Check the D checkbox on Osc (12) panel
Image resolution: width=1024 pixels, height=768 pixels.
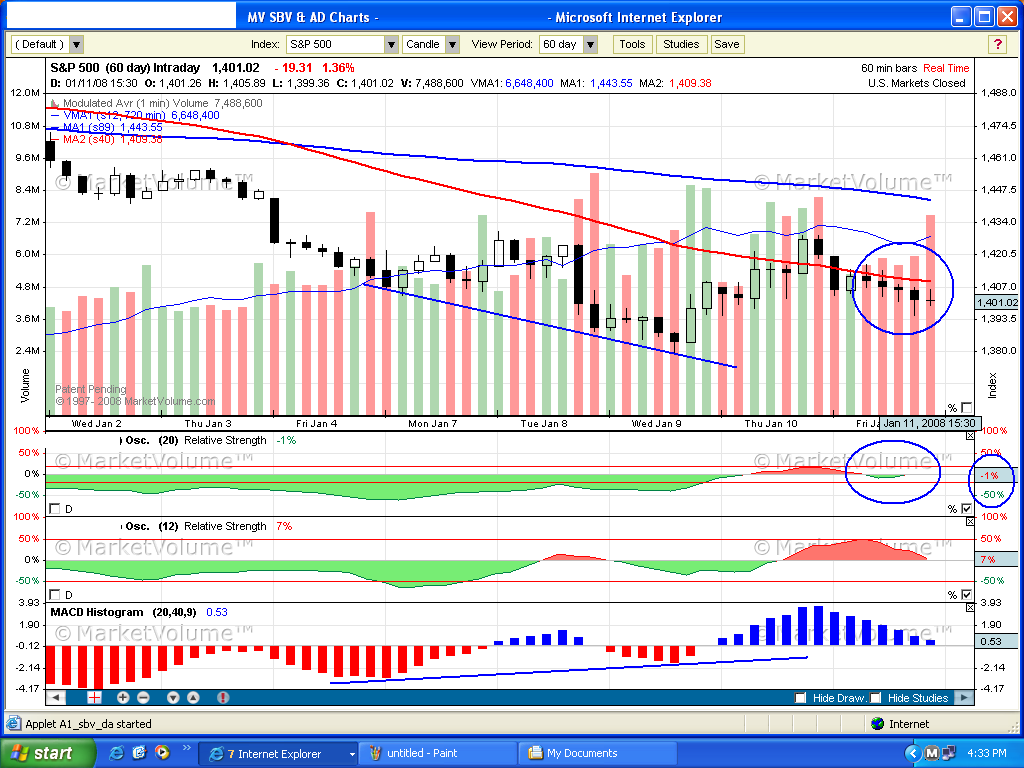(55, 594)
